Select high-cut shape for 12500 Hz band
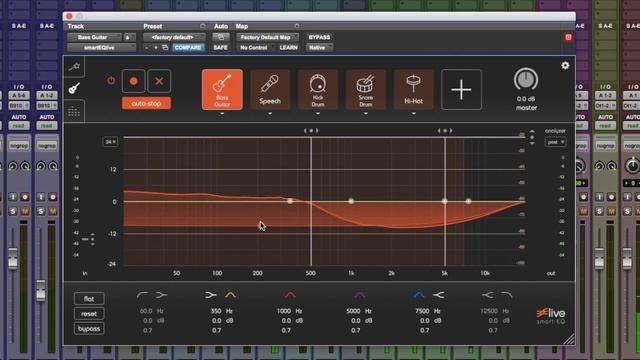The image size is (640, 360). point(507,295)
